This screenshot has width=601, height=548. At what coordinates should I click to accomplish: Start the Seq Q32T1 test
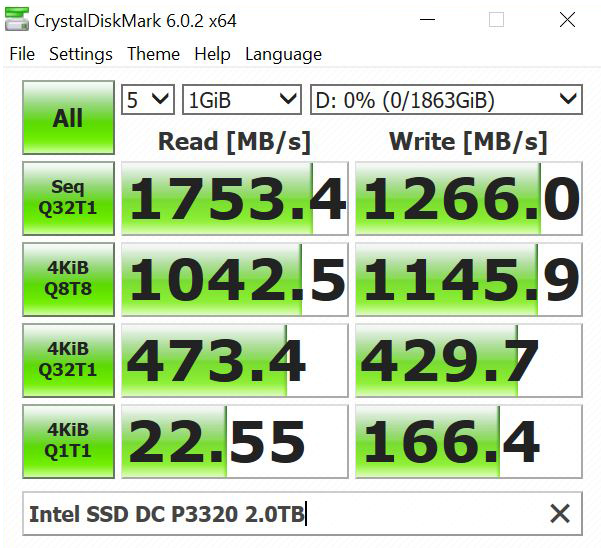[68, 198]
